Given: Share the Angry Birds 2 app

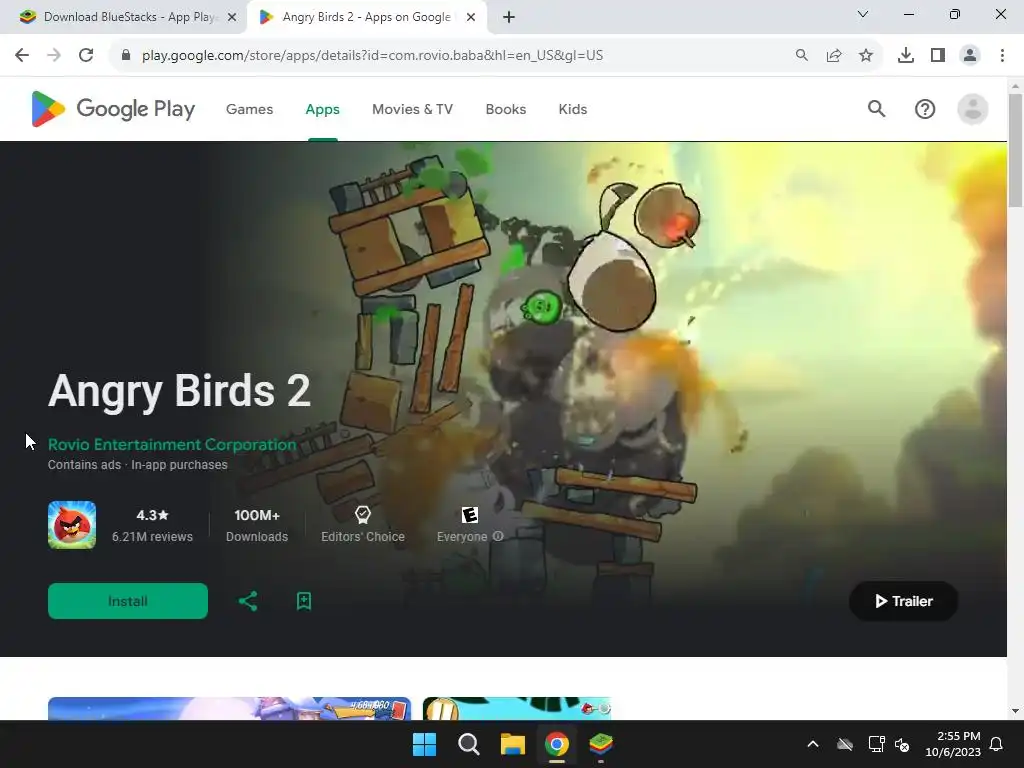Looking at the screenshot, I should [248, 601].
